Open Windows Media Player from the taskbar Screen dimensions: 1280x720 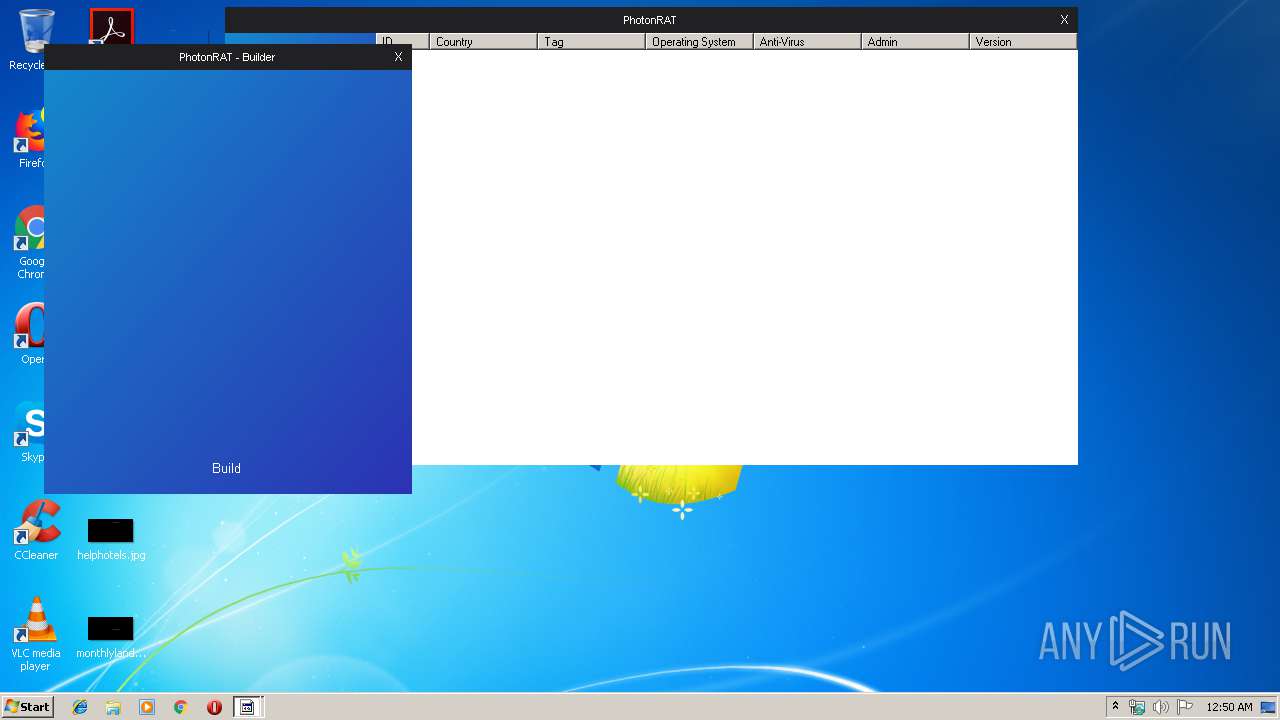tap(147, 707)
